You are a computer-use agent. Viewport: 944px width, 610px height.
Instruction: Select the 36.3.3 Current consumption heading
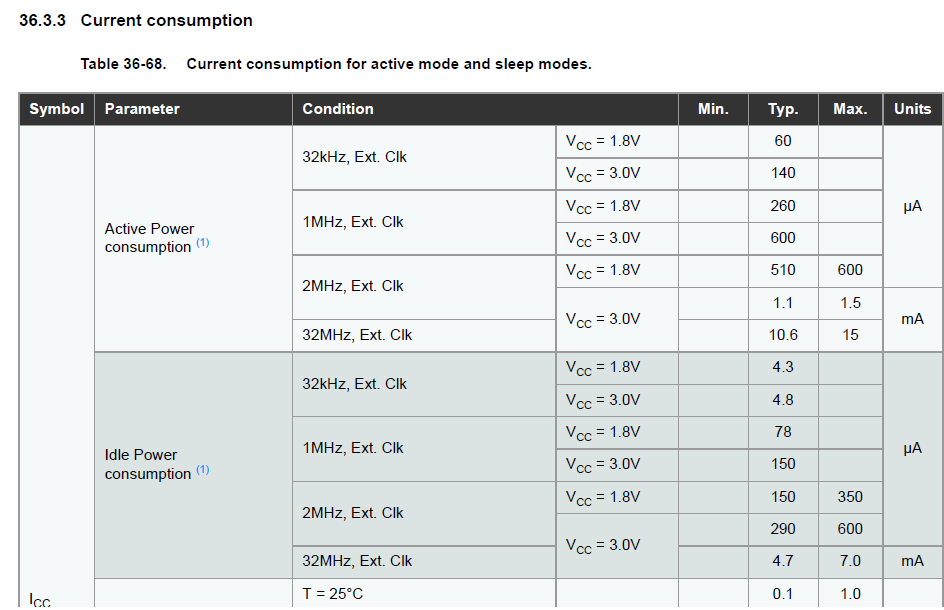(x=136, y=20)
